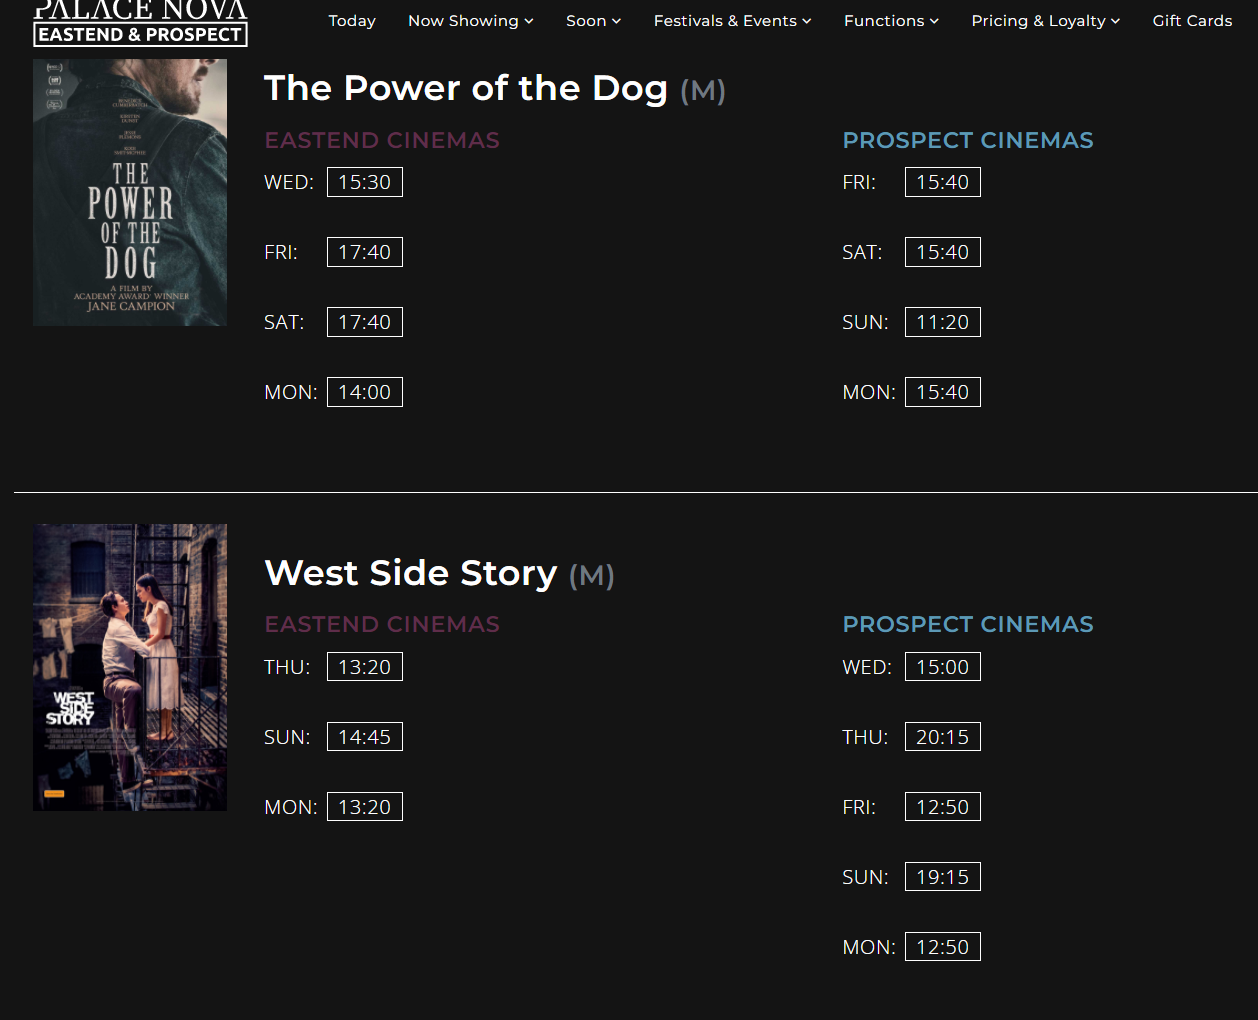Expand the Soon dropdown menu
Viewport: 1258px width, 1020px height.
(593, 21)
